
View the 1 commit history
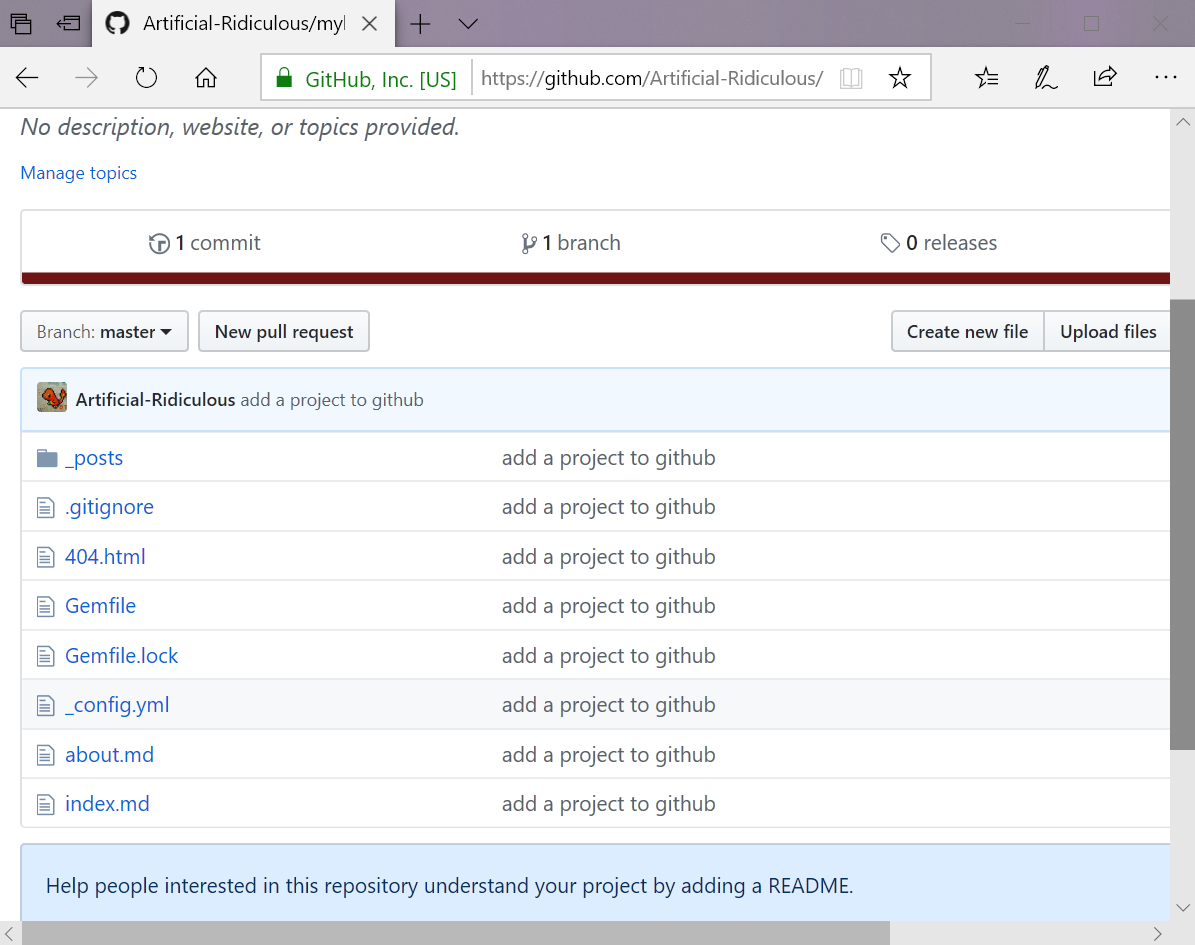click(x=204, y=243)
